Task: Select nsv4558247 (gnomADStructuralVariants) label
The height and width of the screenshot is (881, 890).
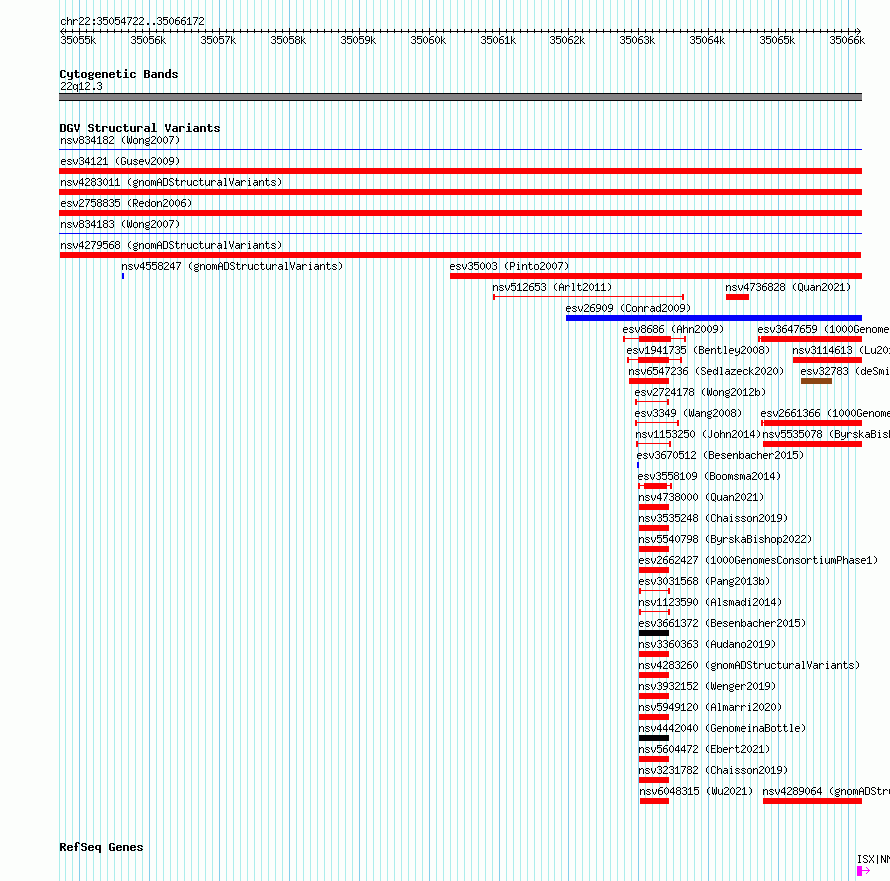Action: click(232, 266)
